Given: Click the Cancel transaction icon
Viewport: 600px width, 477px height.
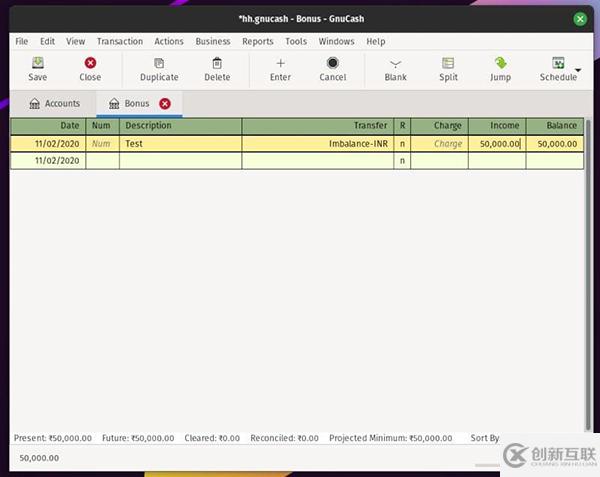Looking at the screenshot, I should coord(333,63).
